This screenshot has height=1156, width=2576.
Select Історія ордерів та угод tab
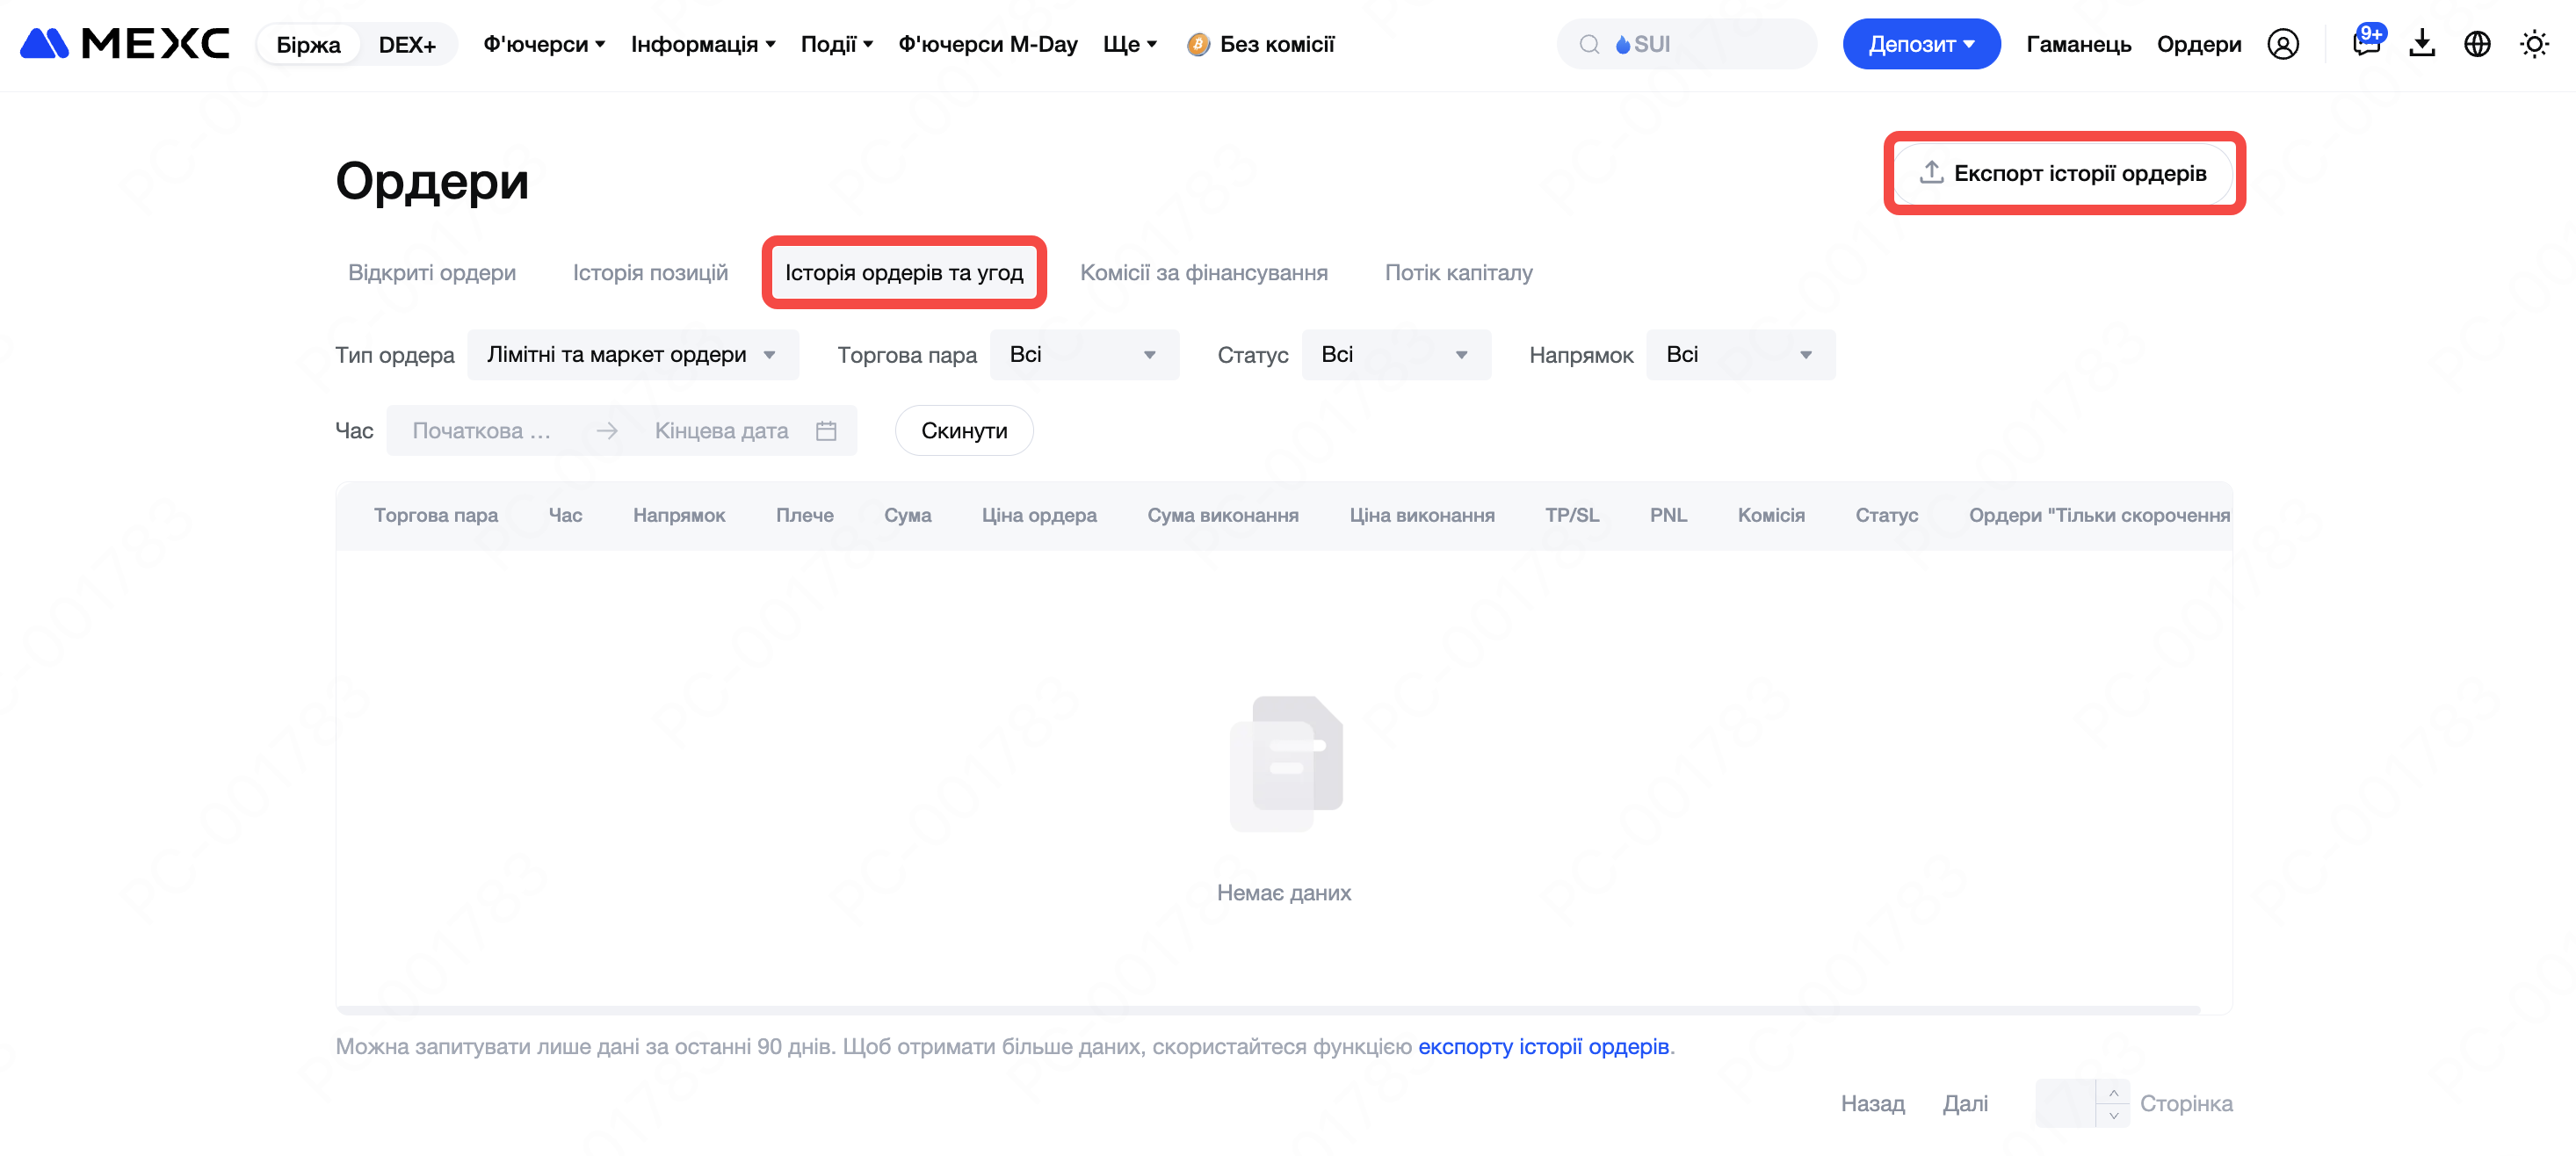903,273
